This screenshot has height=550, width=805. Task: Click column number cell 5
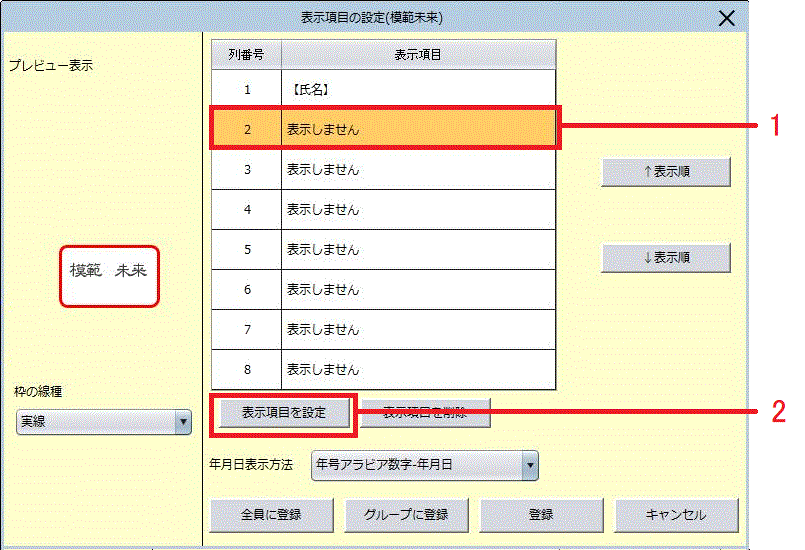click(x=247, y=250)
